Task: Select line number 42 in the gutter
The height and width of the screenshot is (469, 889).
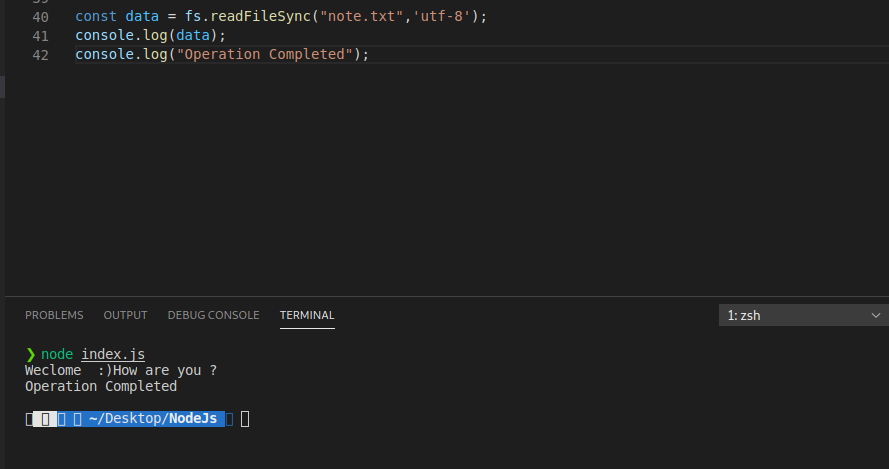Action: pos(40,55)
